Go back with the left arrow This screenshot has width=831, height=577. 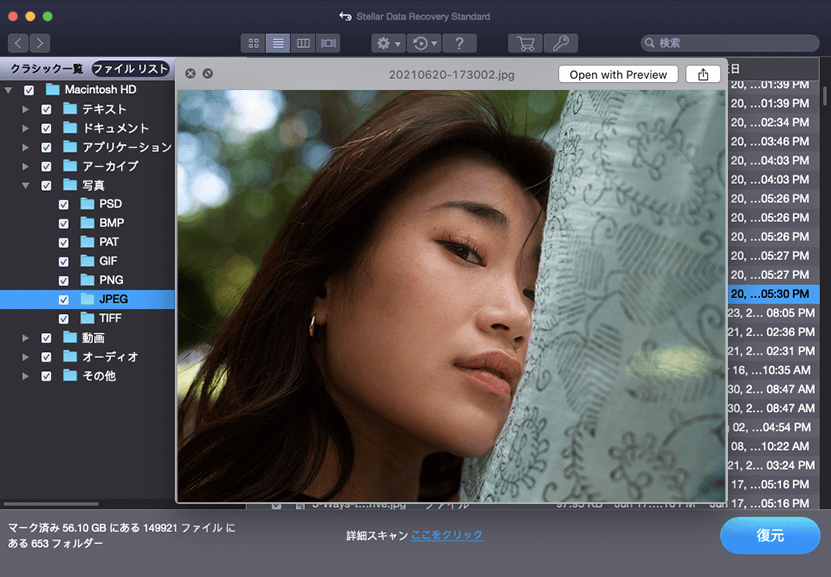tap(18, 43)
